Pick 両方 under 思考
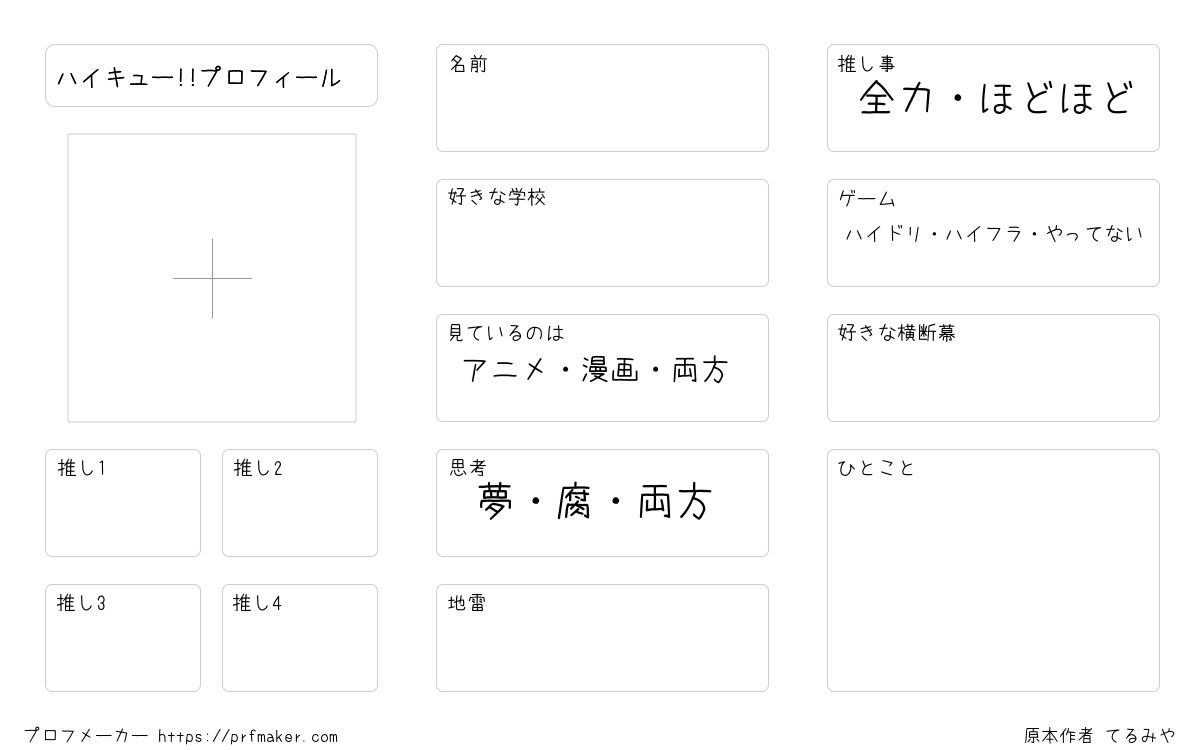The width and height of the screenshot is (1200, 750). [x=675, y=503]
